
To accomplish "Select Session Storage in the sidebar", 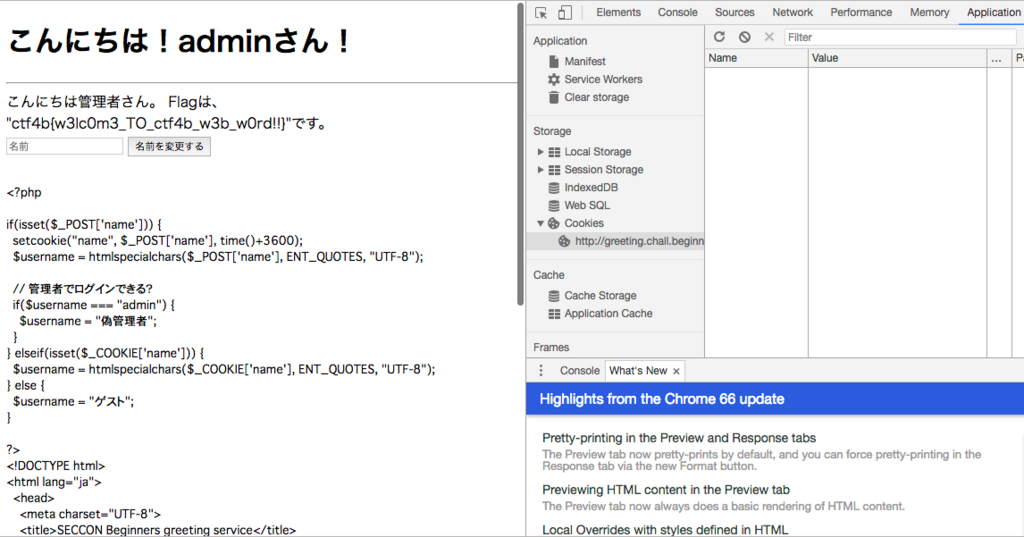I will tap(603, 170).
